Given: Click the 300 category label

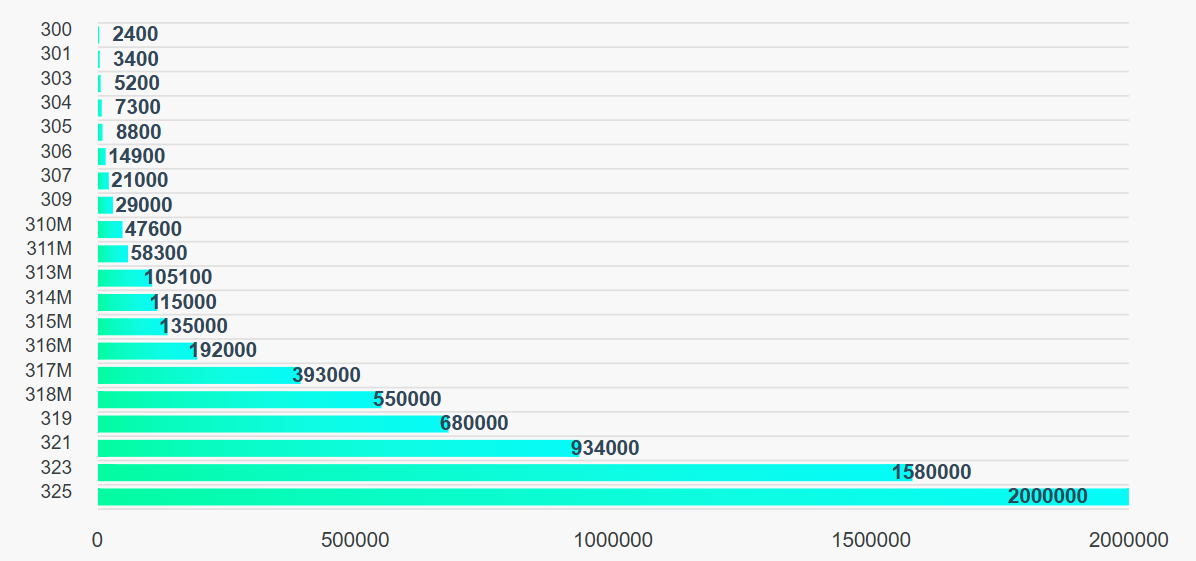Looking at the screenshot, I should point(56,30).
